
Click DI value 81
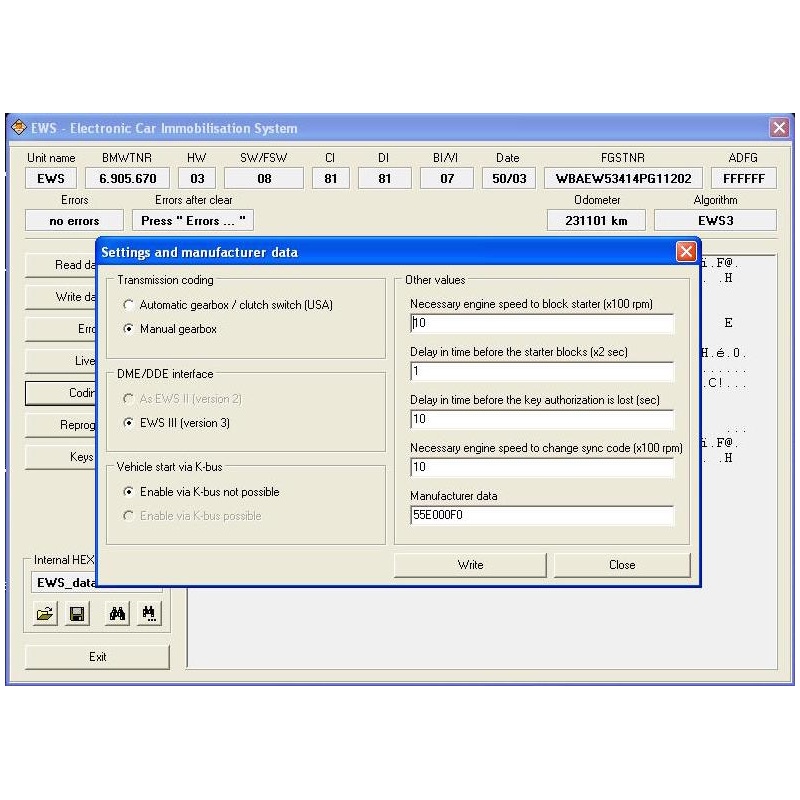385,179
